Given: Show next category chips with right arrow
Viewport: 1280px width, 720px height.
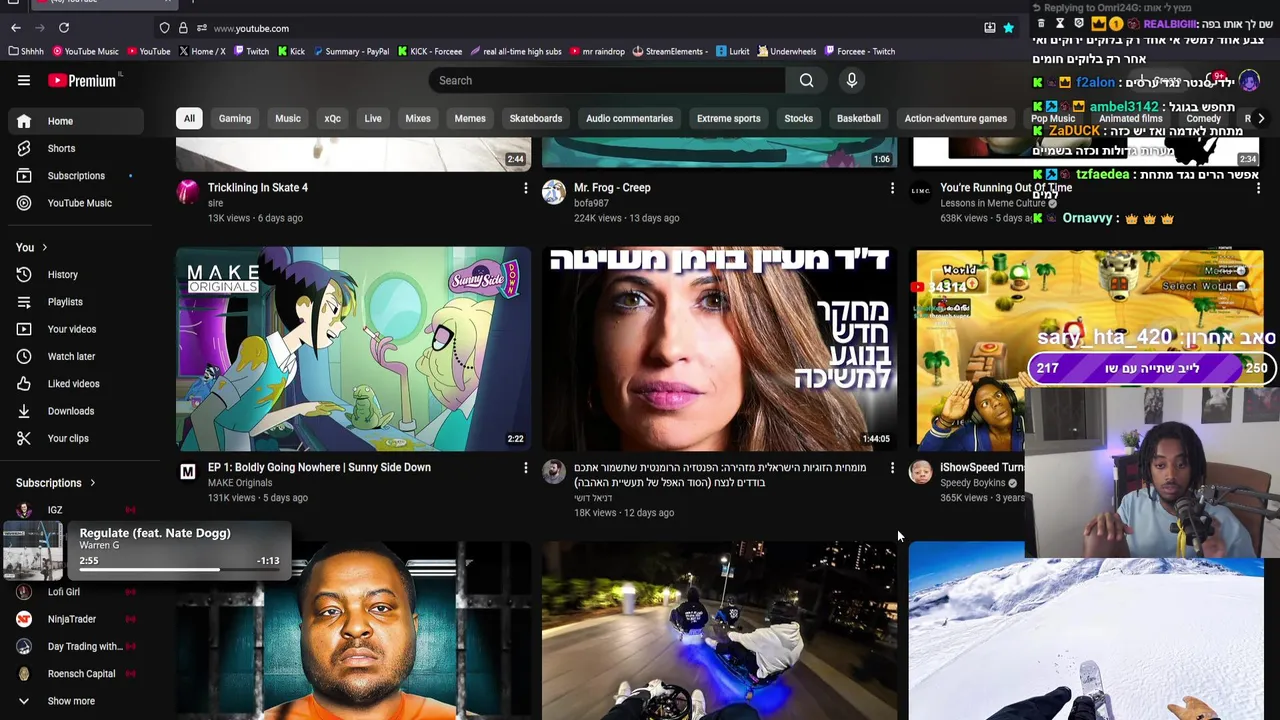Looking at the screenshot, I should (x=1261, y=118).
